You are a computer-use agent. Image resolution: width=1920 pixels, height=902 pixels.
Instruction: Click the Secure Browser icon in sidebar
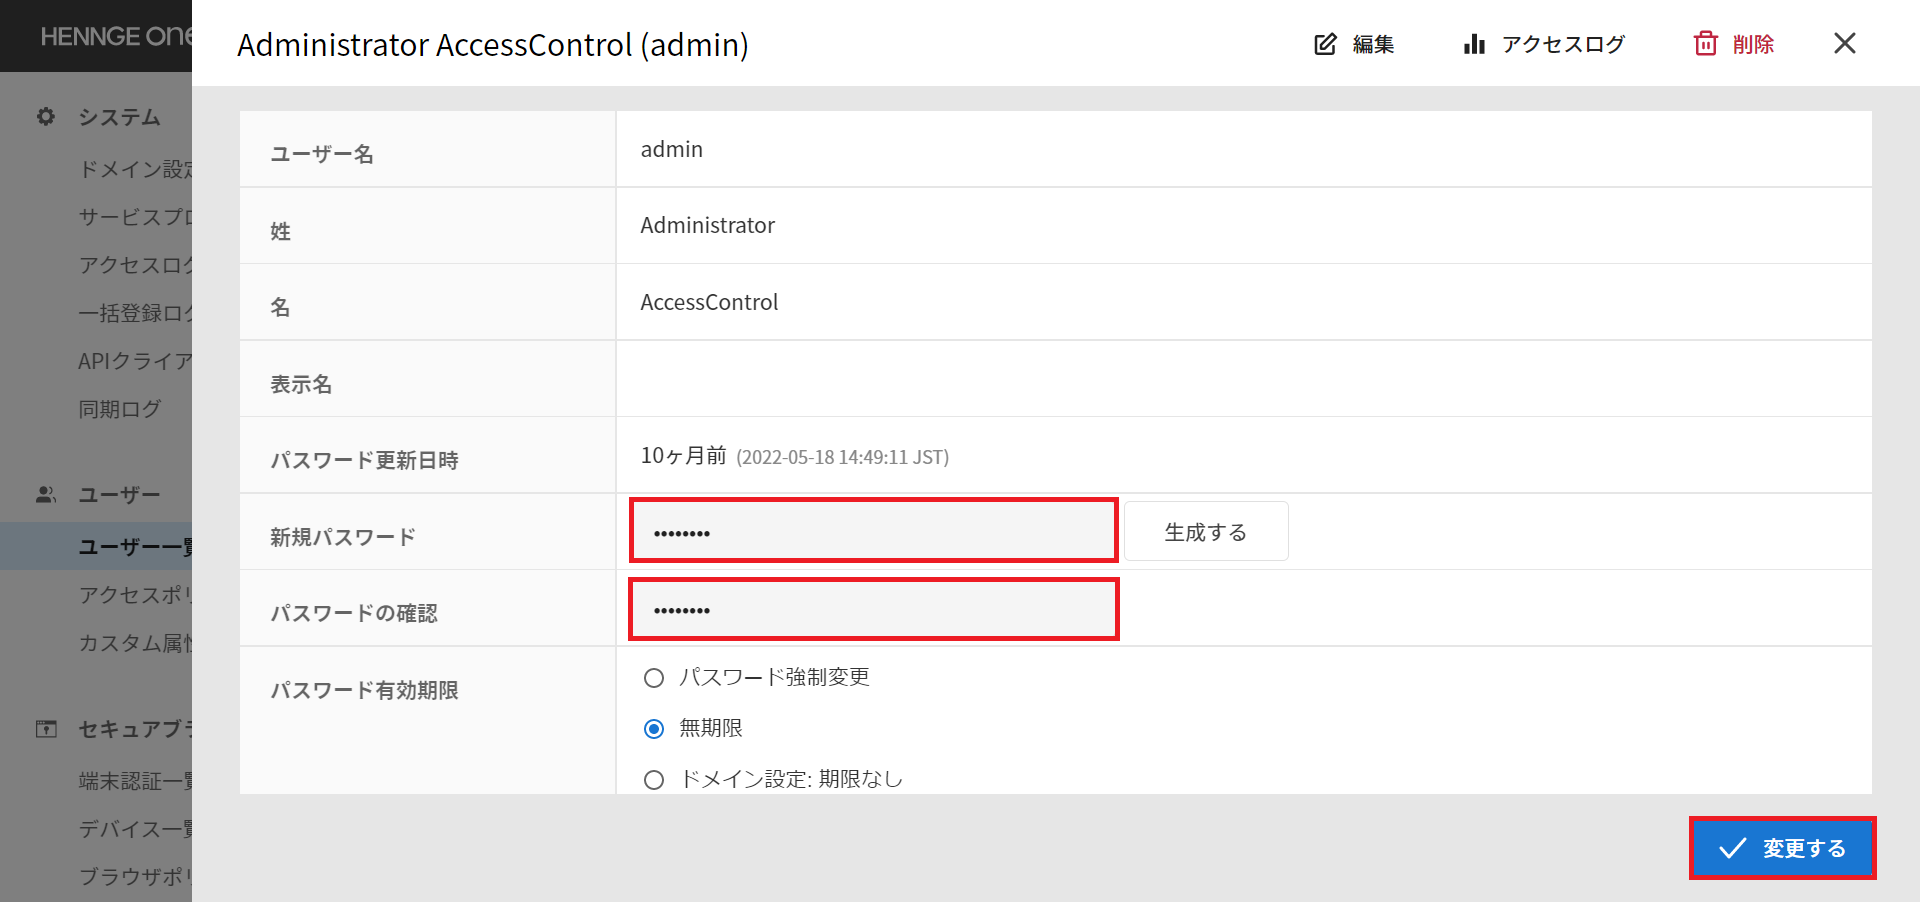46,729
